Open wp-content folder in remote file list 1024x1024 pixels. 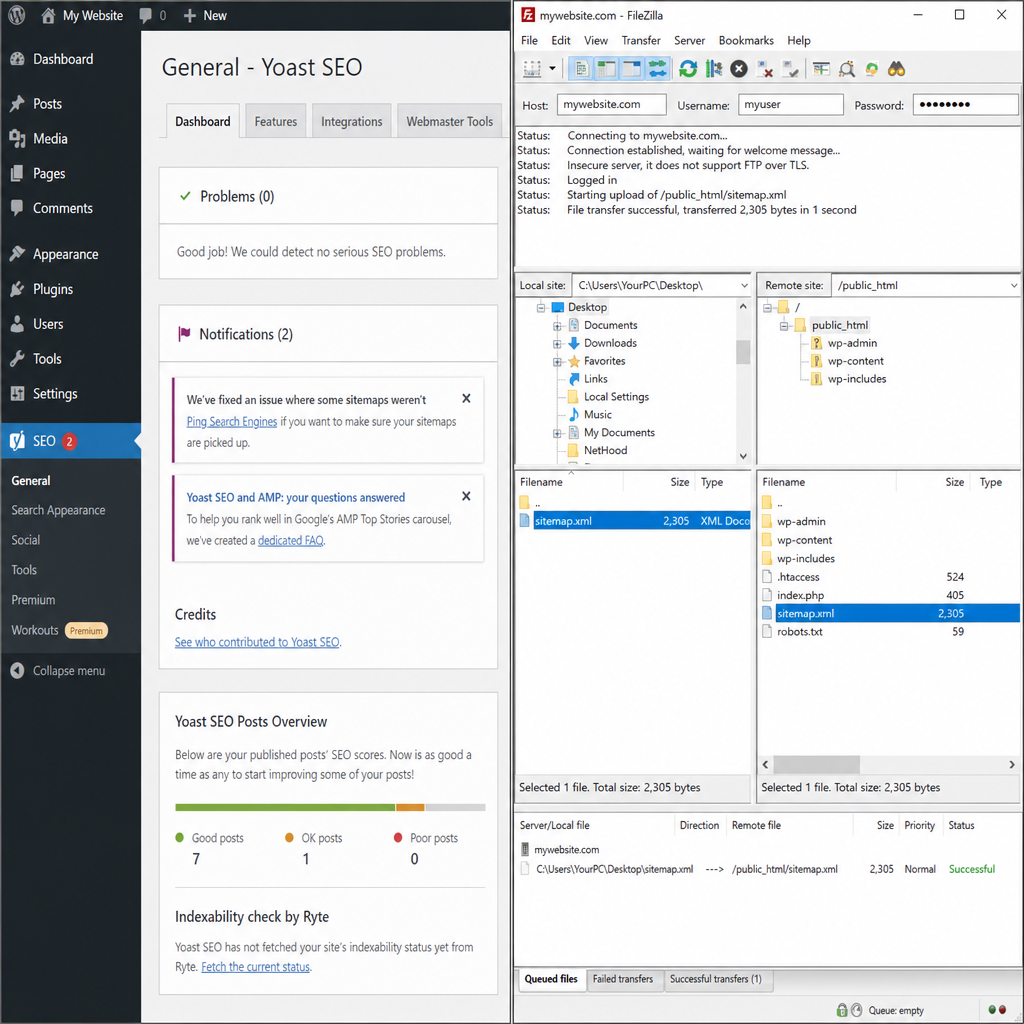pyautogui.click(x=804, y=540)
